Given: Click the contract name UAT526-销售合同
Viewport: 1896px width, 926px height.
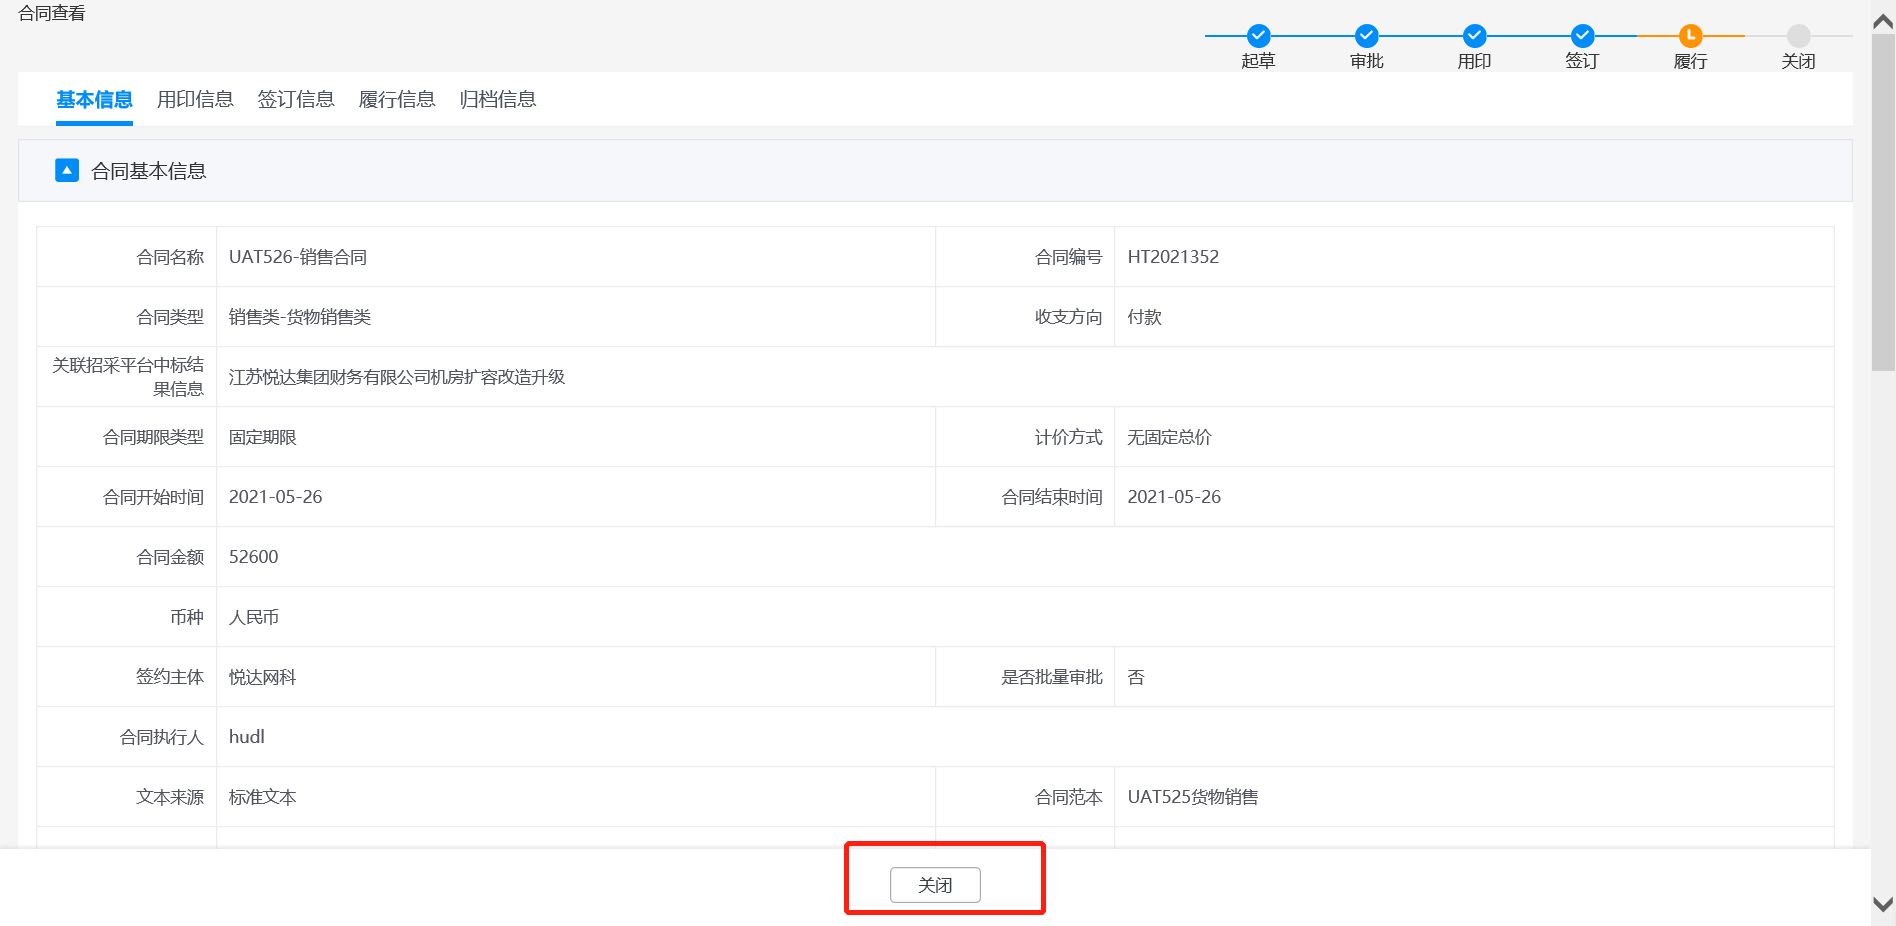Looking at the screenshot, I should (x=298, y=257).
